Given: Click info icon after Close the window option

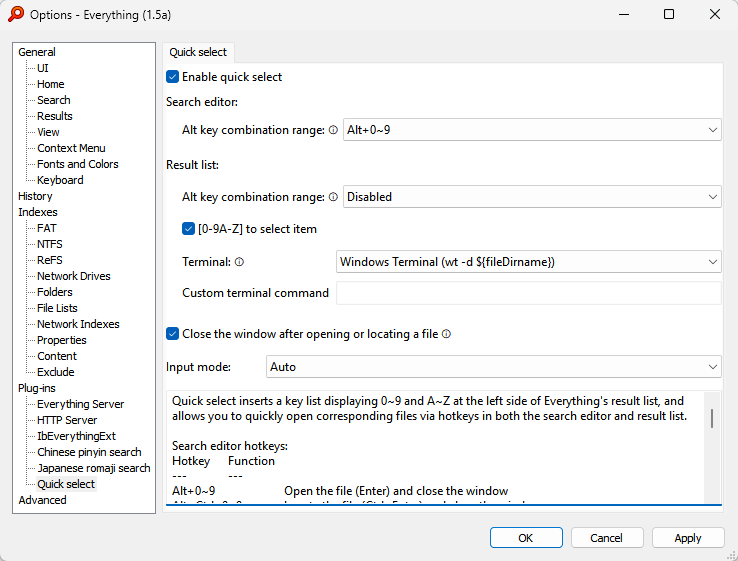Looking at the screenshot, I should point(447,334).
